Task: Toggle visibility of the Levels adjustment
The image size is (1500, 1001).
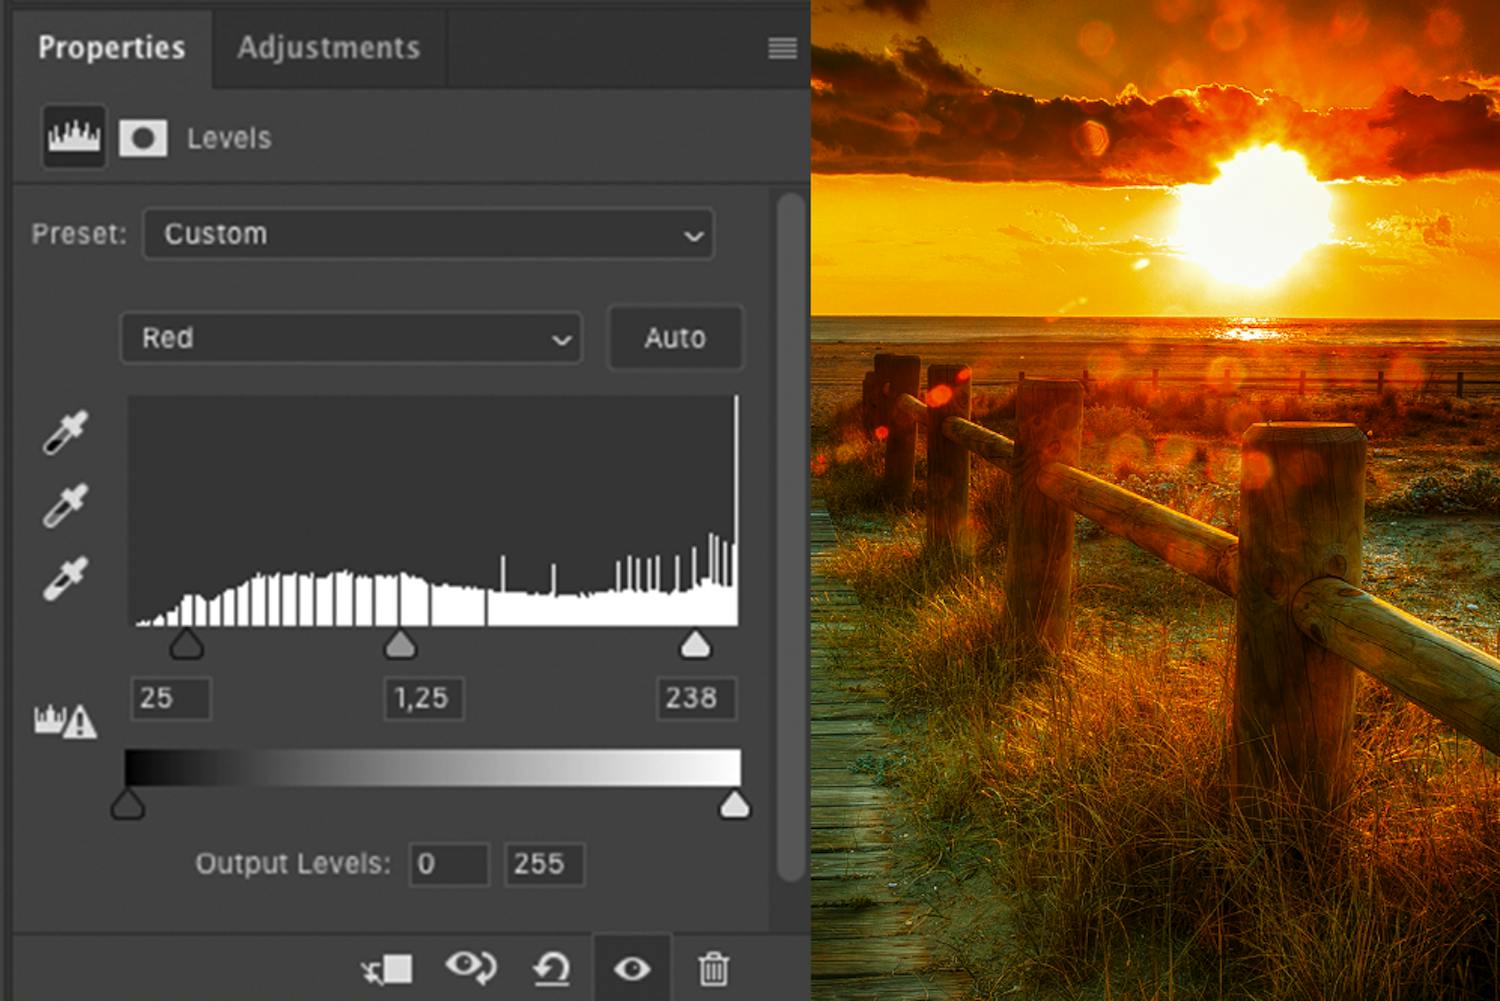Action: (x=632, y=968)
